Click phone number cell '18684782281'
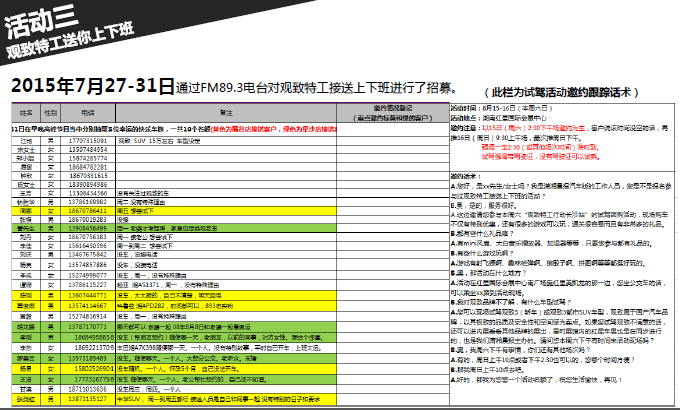 (88, 167)
